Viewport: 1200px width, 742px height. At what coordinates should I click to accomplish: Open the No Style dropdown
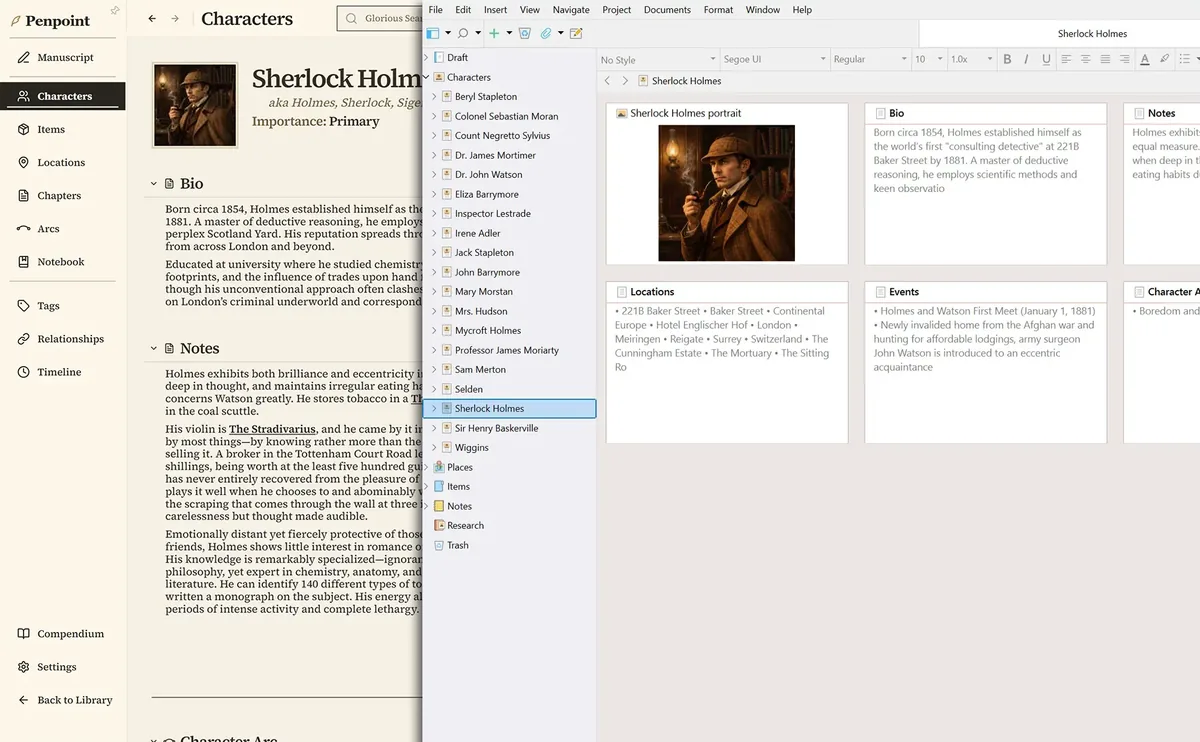point(658,59)
